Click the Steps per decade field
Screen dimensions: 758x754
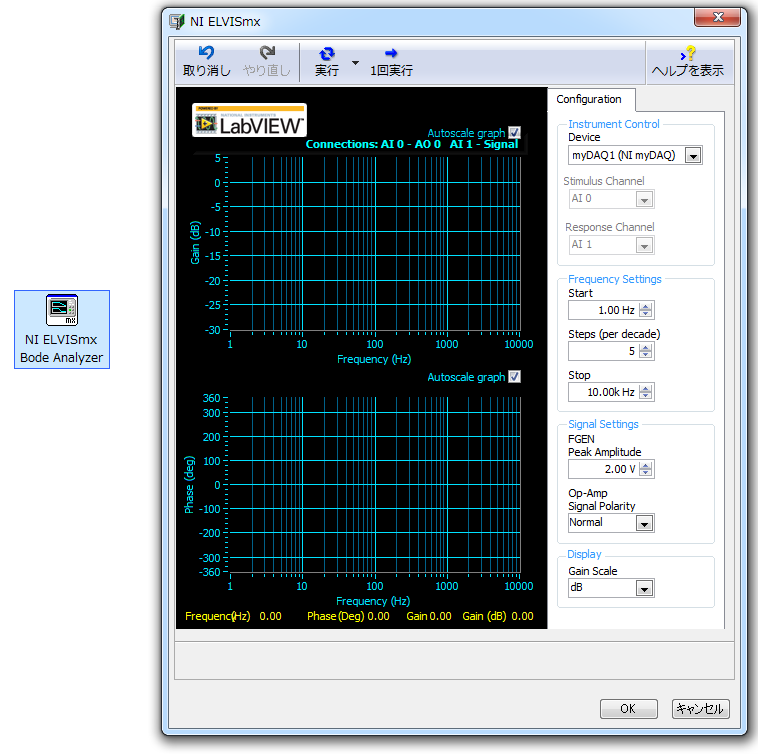tap(603, 351)
